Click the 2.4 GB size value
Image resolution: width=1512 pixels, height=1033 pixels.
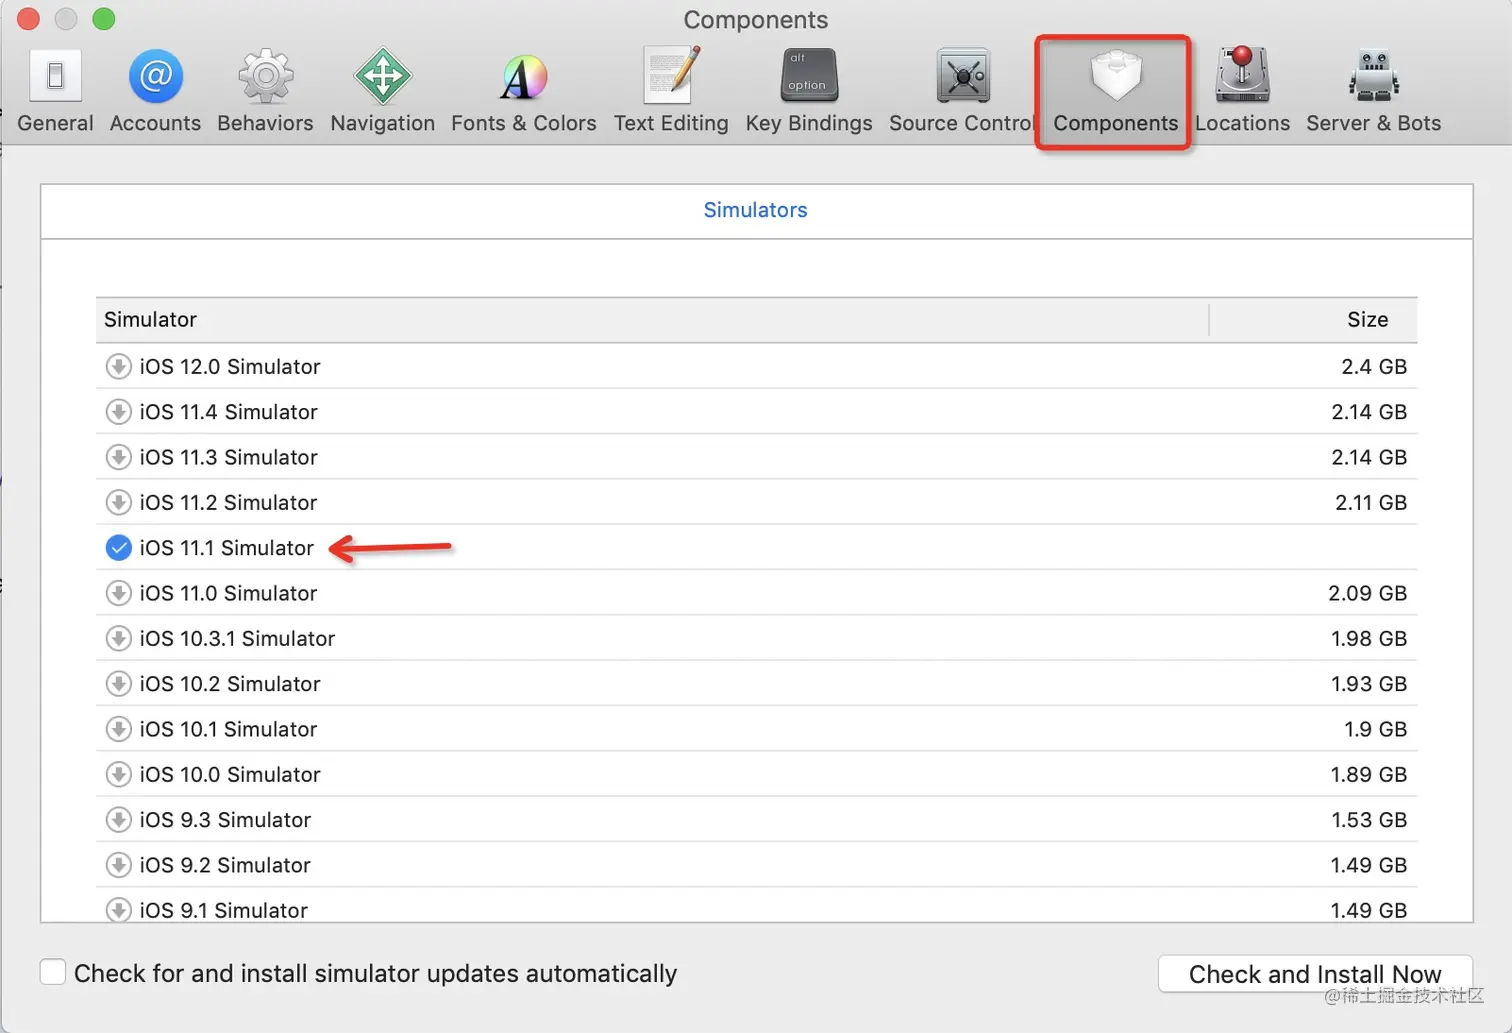click(x=1374, y=367)
